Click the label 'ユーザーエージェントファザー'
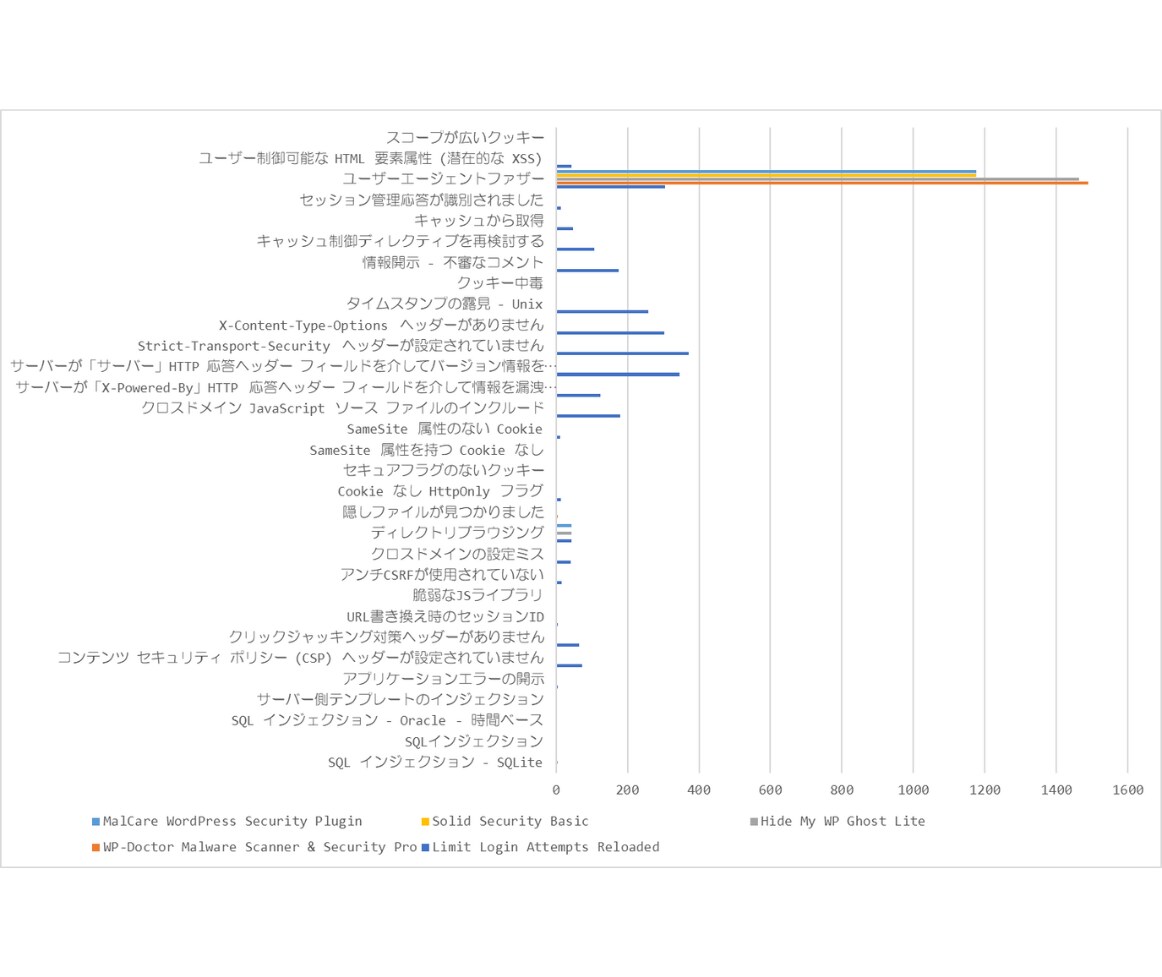 (443, 179)
